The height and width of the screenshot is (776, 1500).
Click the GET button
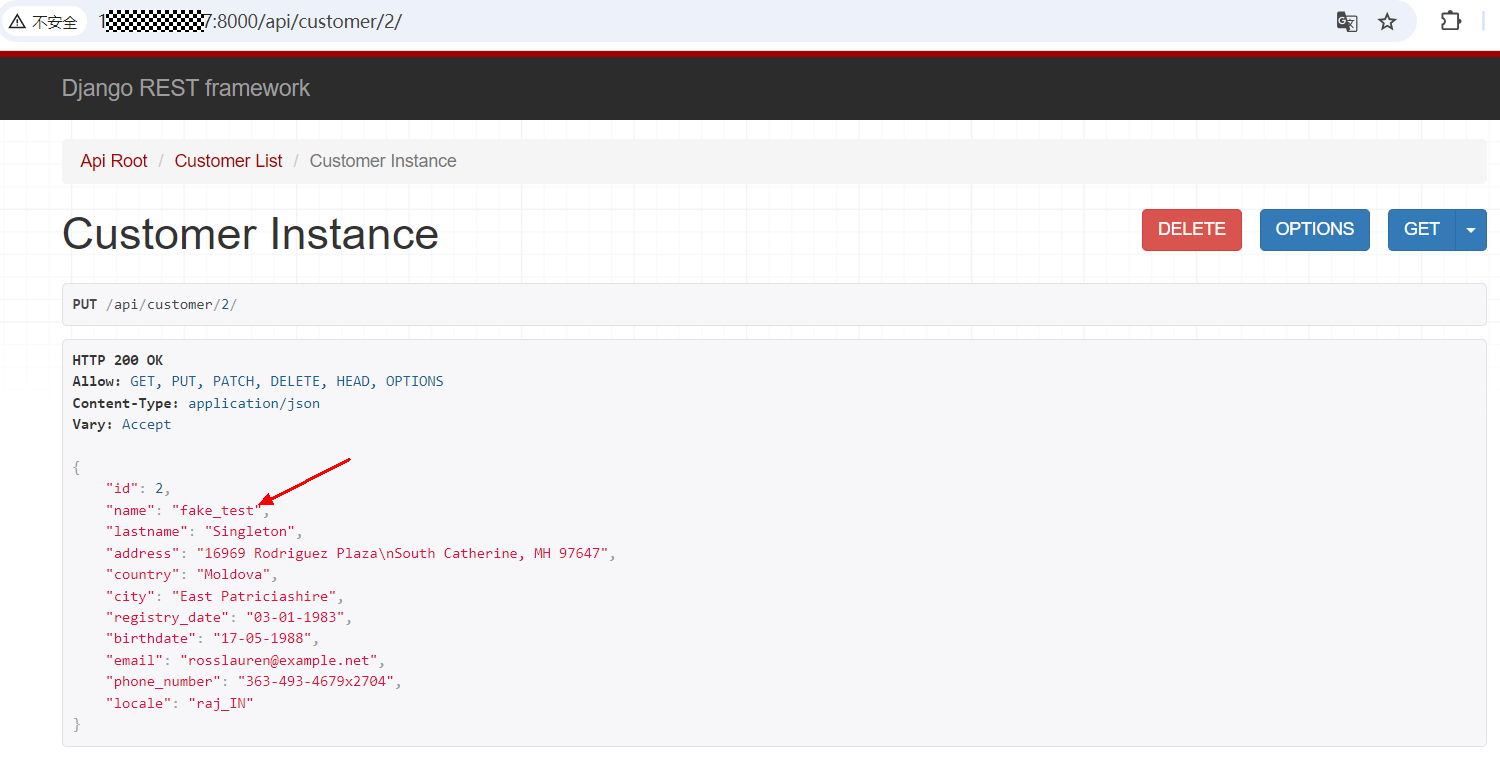(1421, 229)
